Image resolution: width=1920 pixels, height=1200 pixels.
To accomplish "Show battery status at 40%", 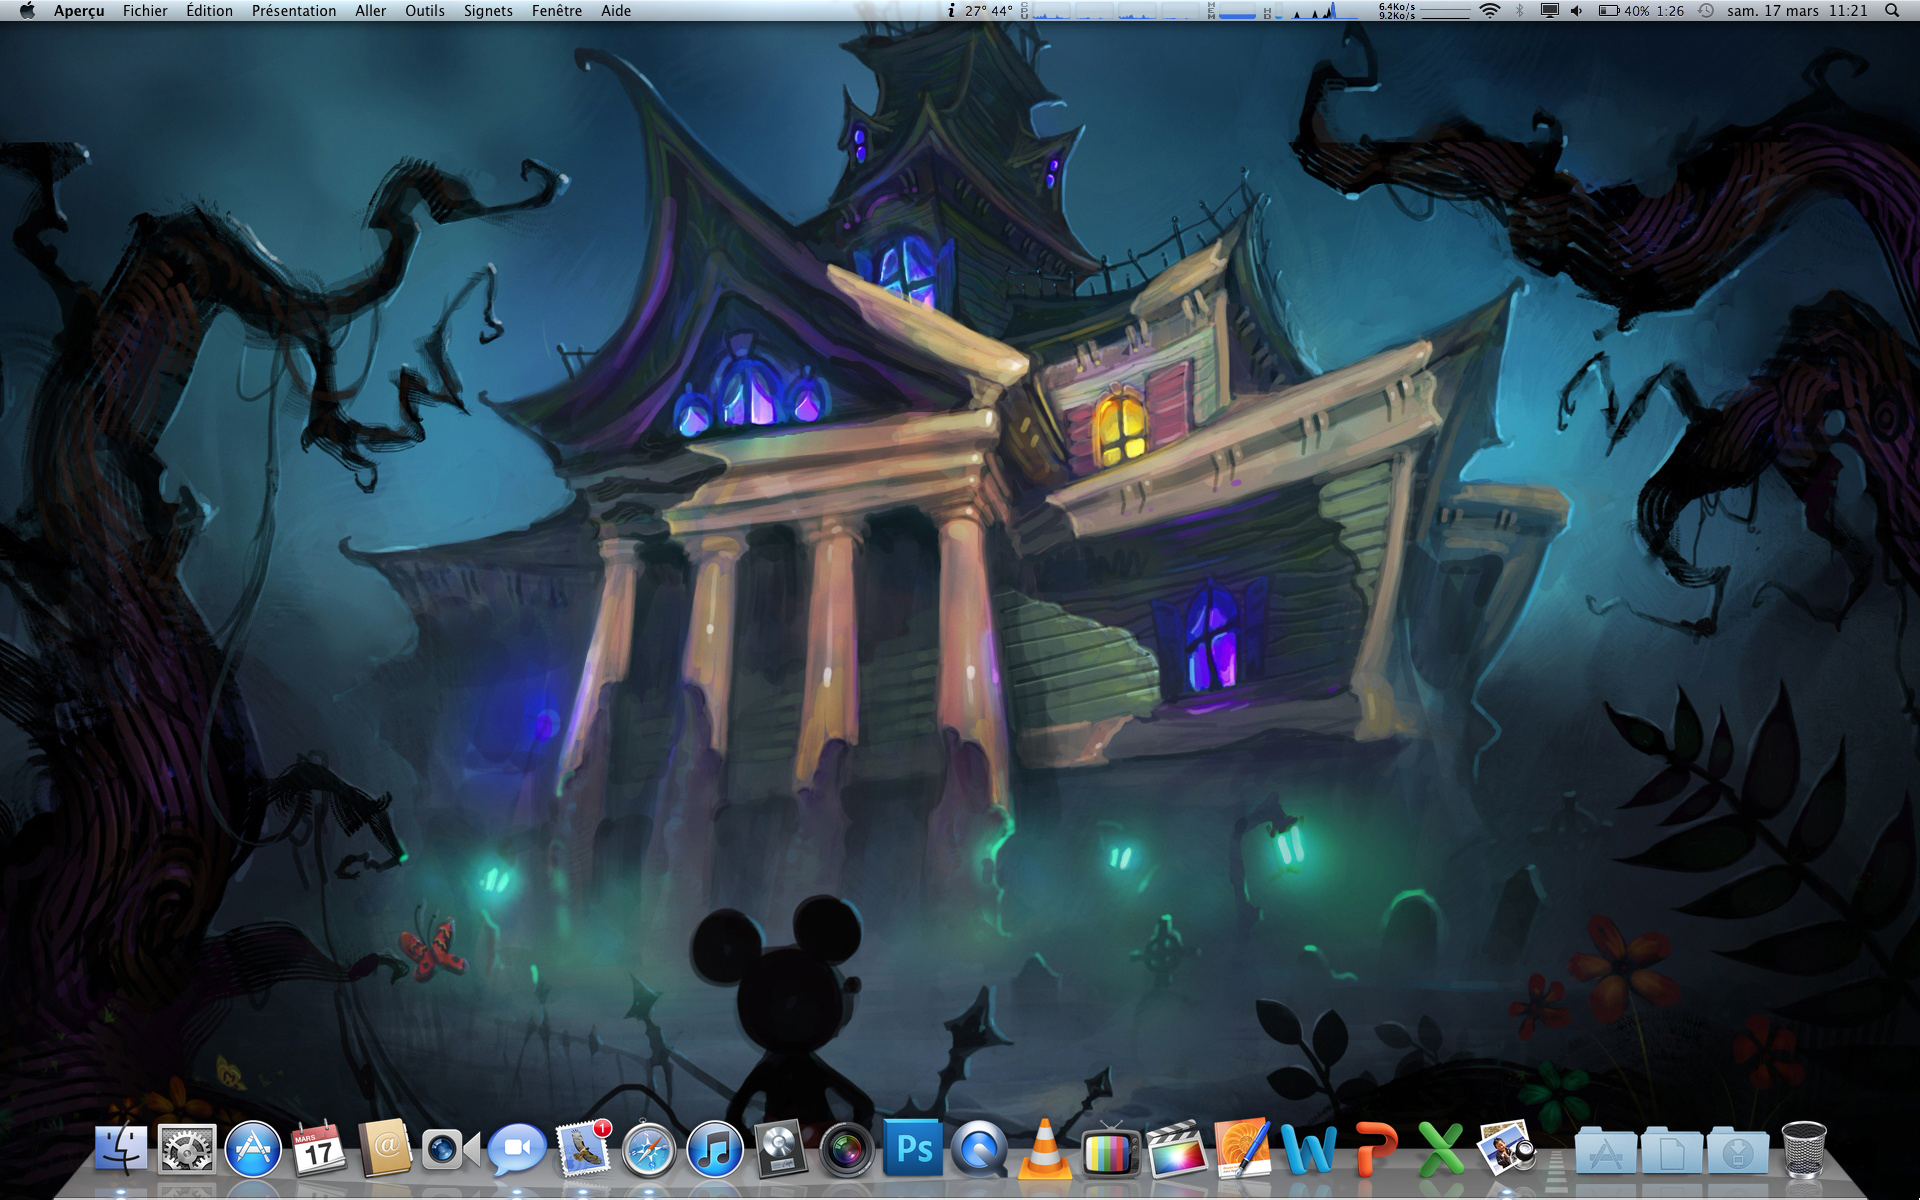I will pyautogui.click(x=1641, y=11).
